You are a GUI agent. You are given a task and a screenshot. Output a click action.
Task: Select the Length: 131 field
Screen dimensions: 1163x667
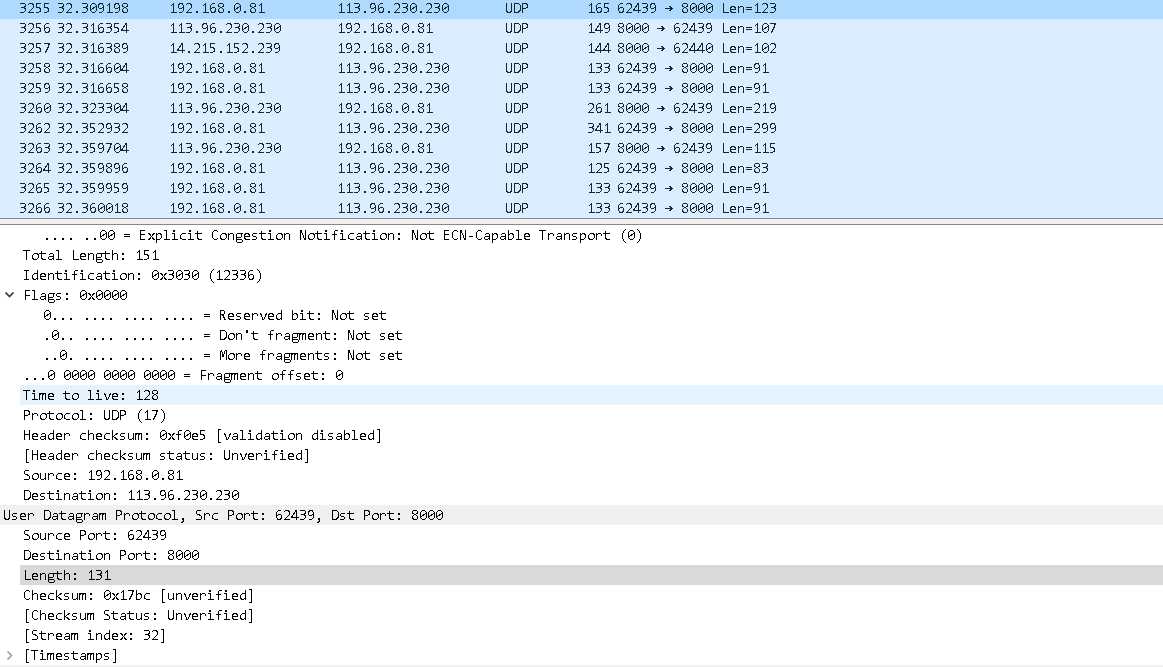591,576
